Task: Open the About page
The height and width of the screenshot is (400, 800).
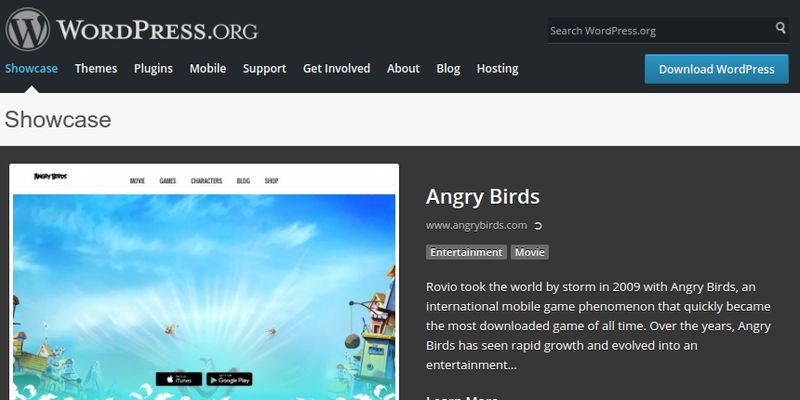Action: pyautogui.click(x=403, y=68)
